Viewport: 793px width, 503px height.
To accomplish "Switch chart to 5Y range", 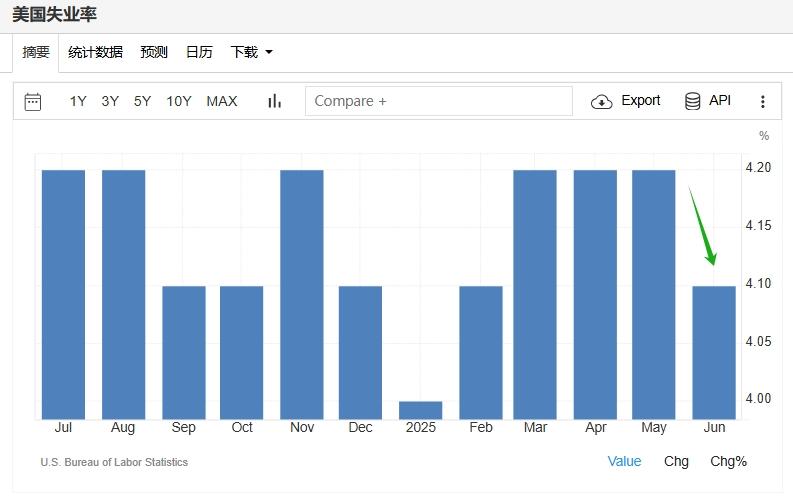I will point(142,101).
